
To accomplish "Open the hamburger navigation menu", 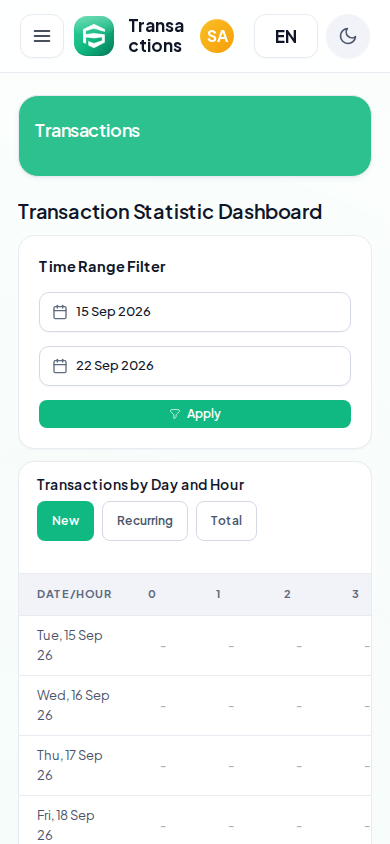I will click(42, 36).
